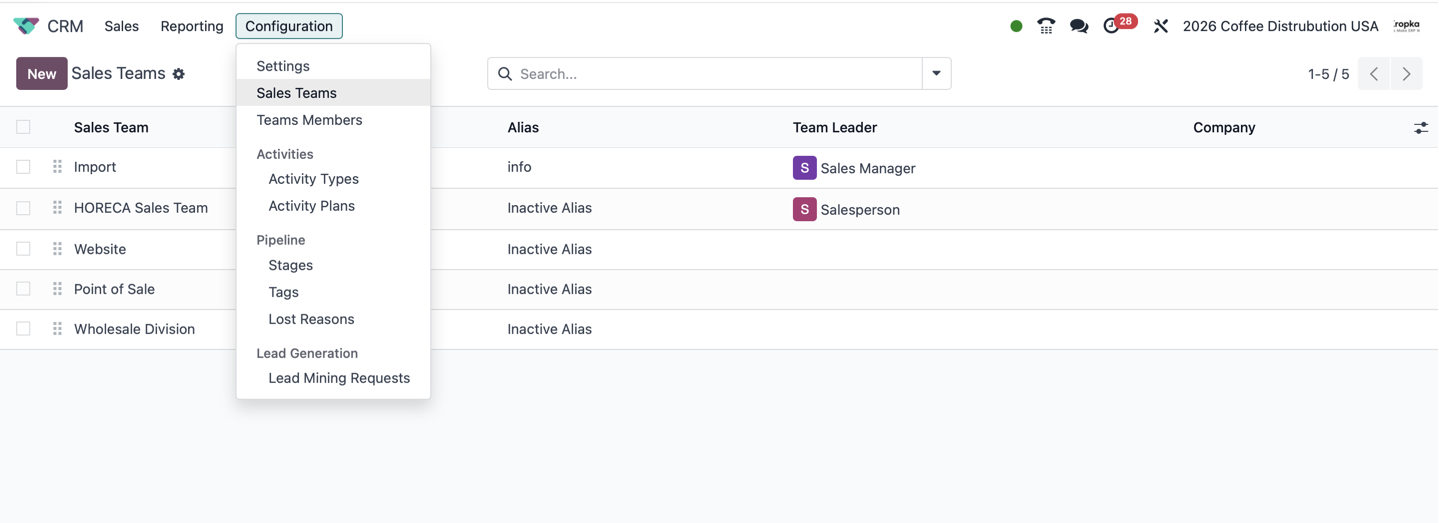Open company switcher 2026 Coffee Distrubution USA
Image resolution: width=1439 pixels, height=523 pixels.
(x=1280, y=26)
